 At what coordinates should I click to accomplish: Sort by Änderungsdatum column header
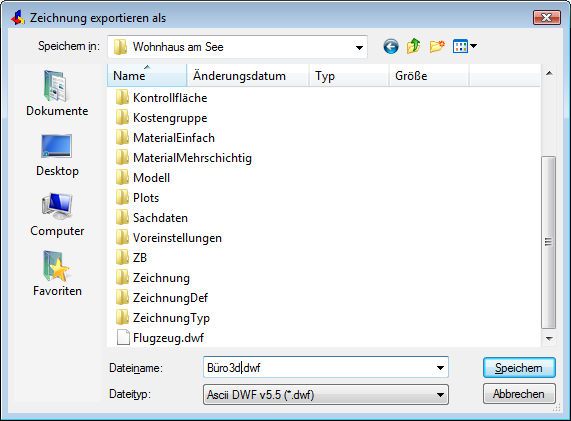[x=248, y=76]
